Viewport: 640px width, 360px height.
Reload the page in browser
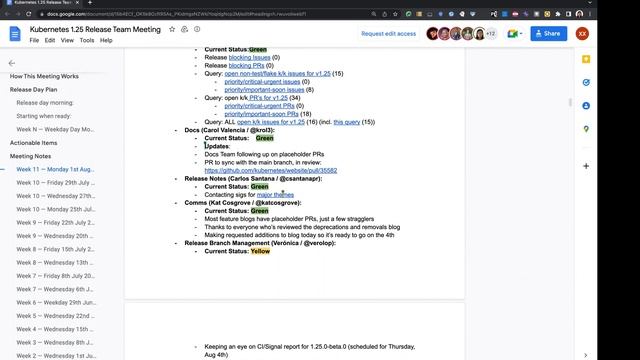(29, 14)
